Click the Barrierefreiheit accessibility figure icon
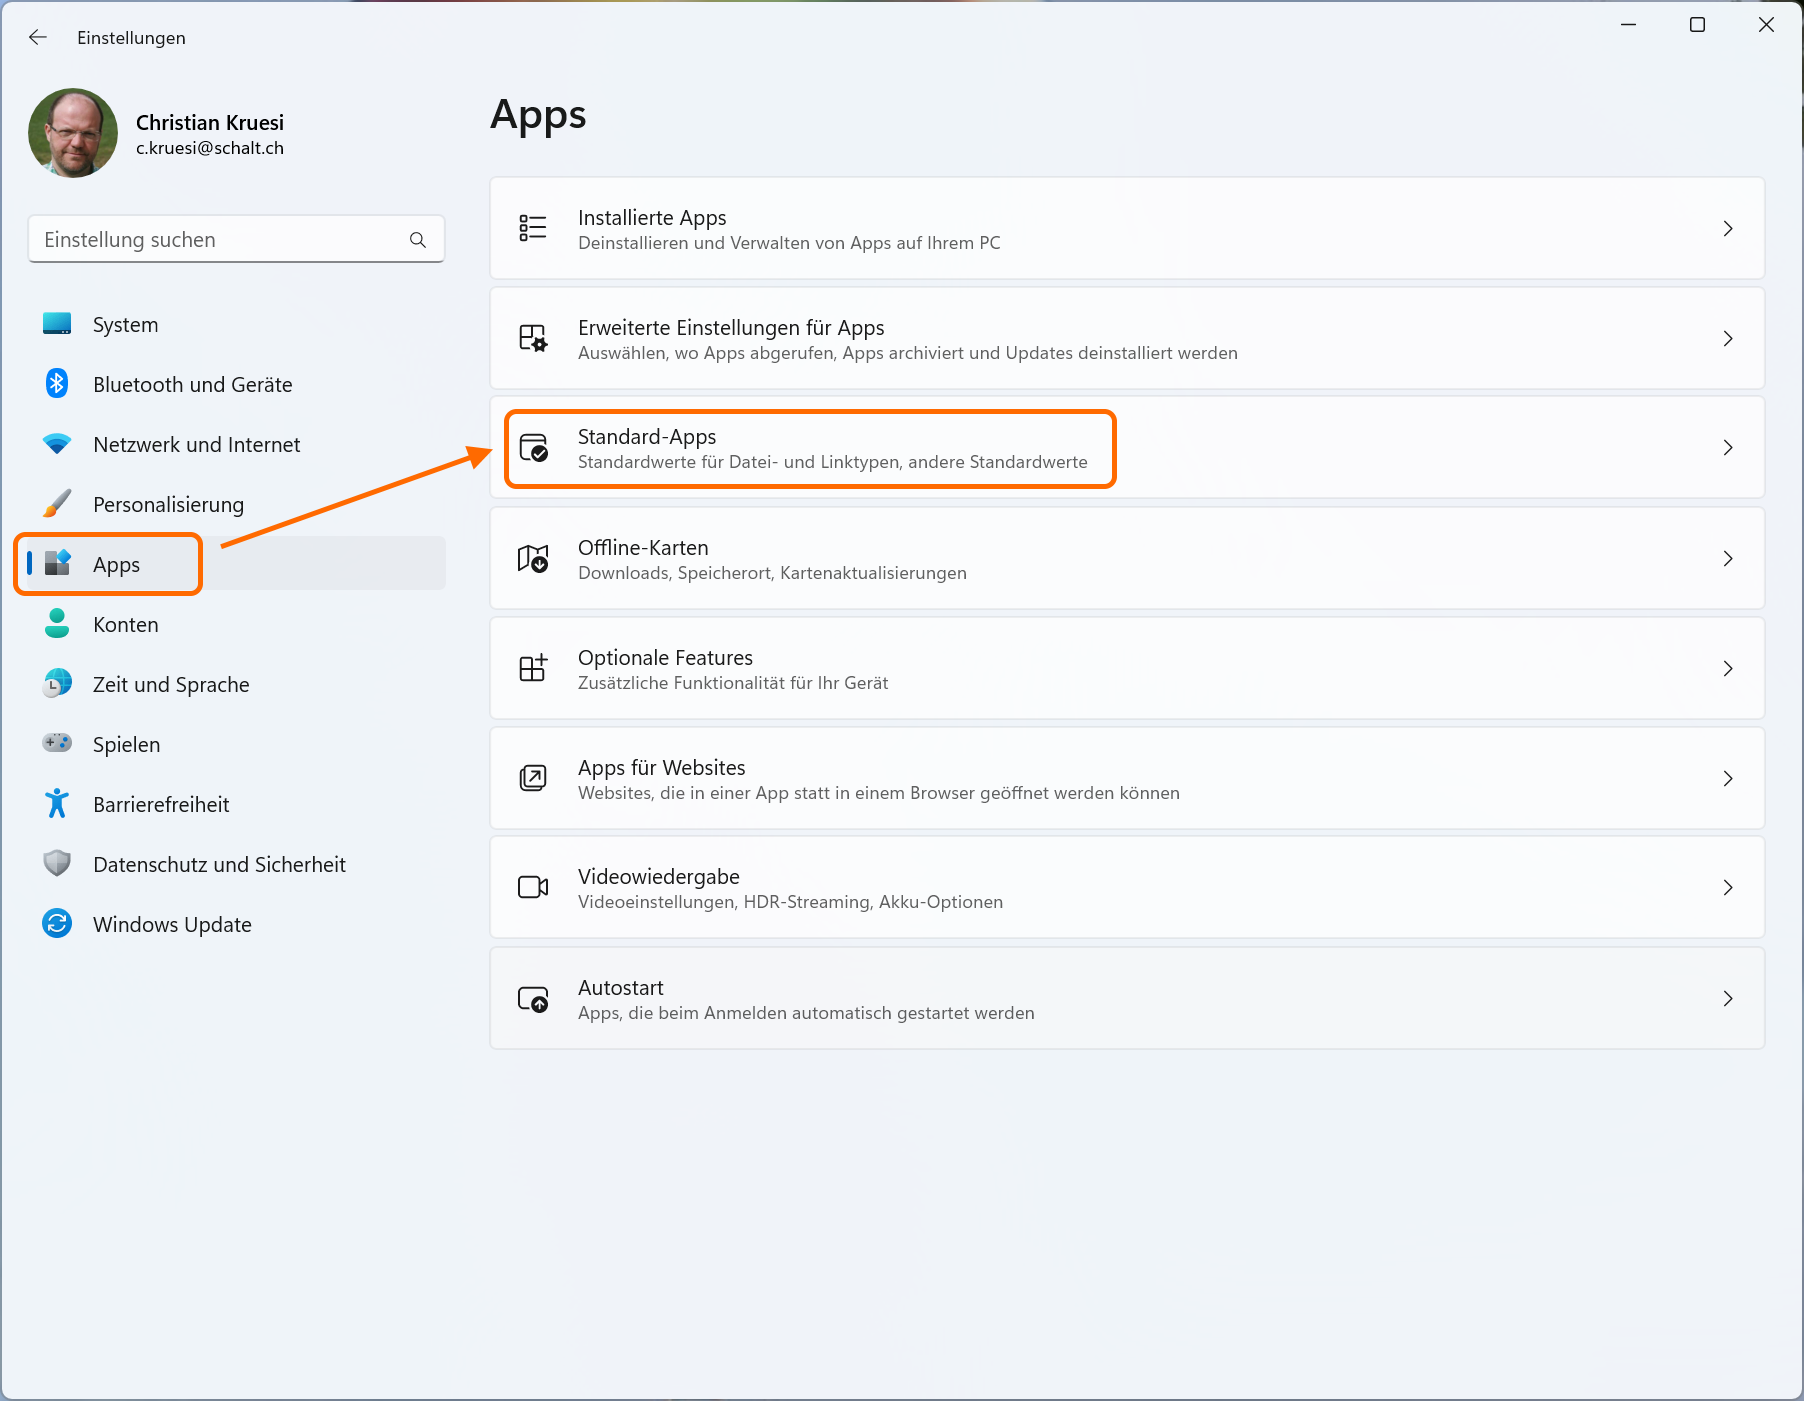Image resolution: width=1804 pixels, height=1401 pixels. tap(57, 803)
